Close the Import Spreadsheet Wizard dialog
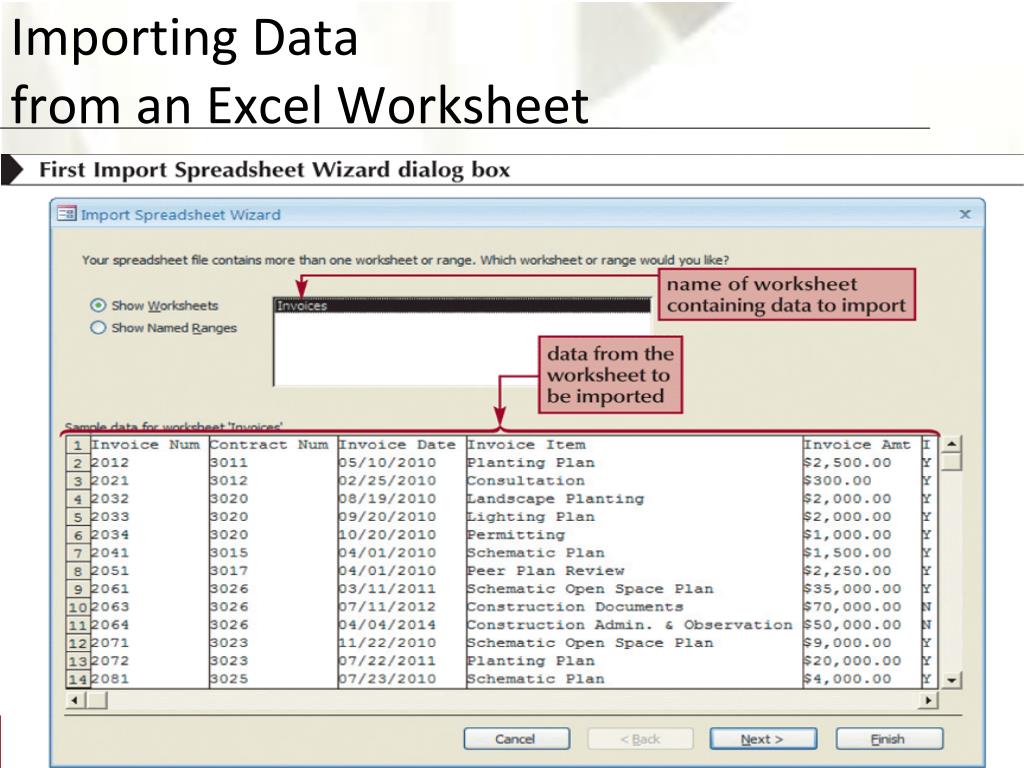This screenshot has width=1024, height=768. [965, 214]
